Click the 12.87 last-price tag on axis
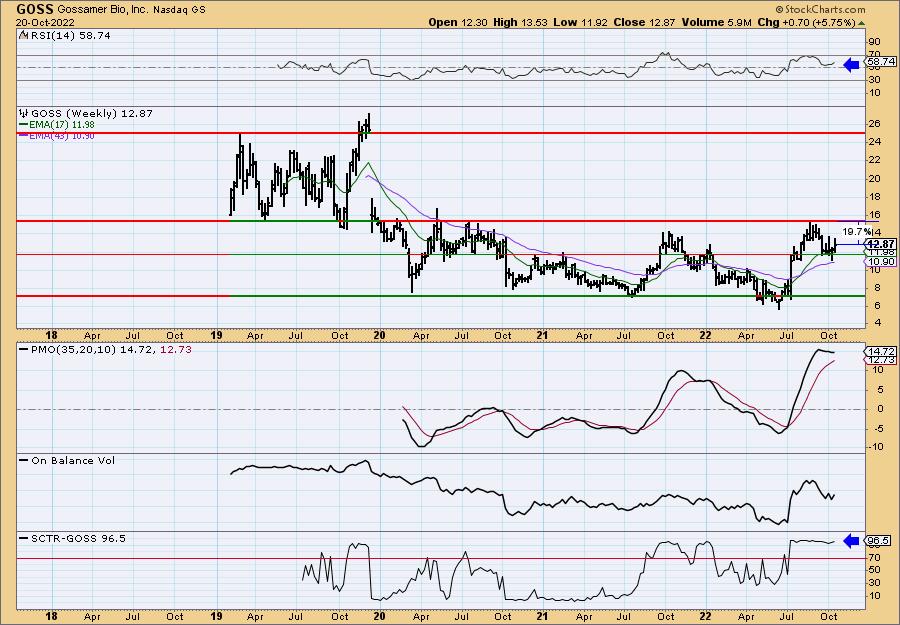This screenshot has width=900, height=625. coord(881,244)
